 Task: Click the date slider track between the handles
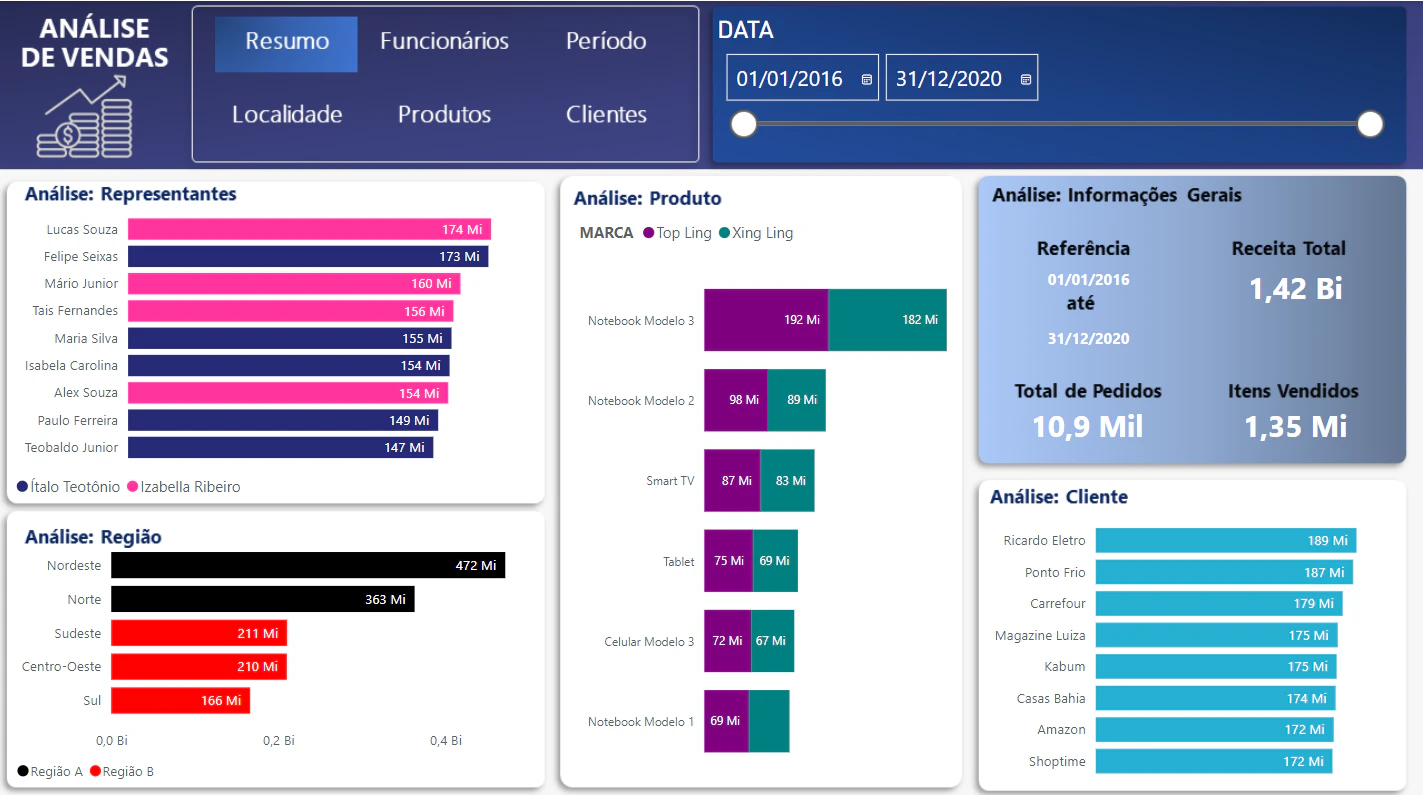[x=1057, y=124]
